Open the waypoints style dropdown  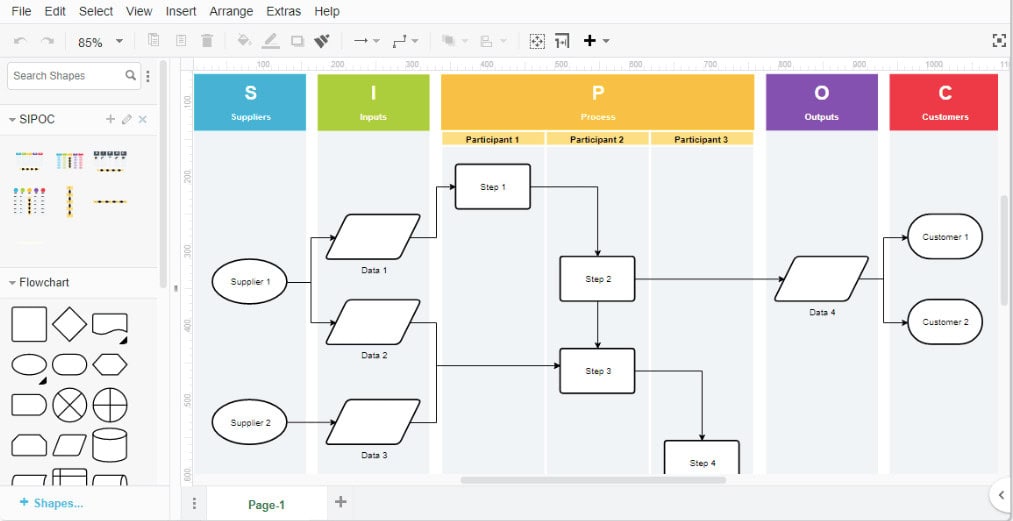point(405,41)
